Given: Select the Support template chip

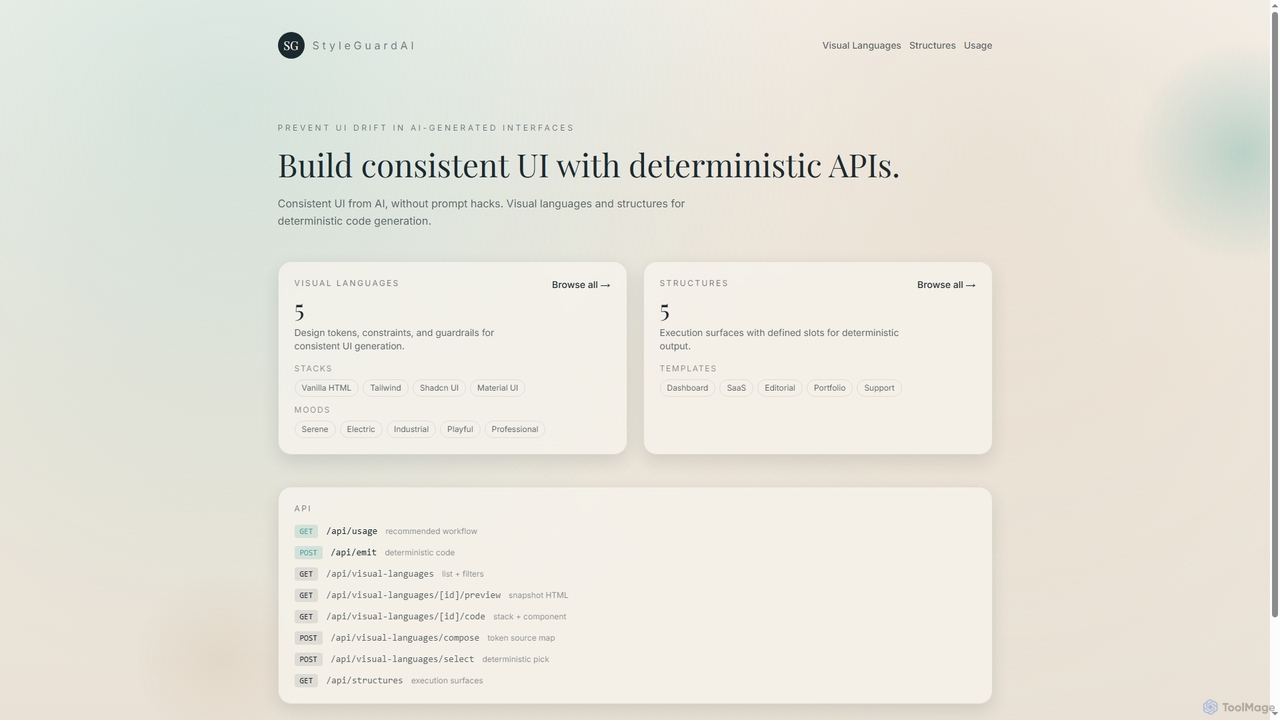Looking at the screenshot, I should 879,388.
